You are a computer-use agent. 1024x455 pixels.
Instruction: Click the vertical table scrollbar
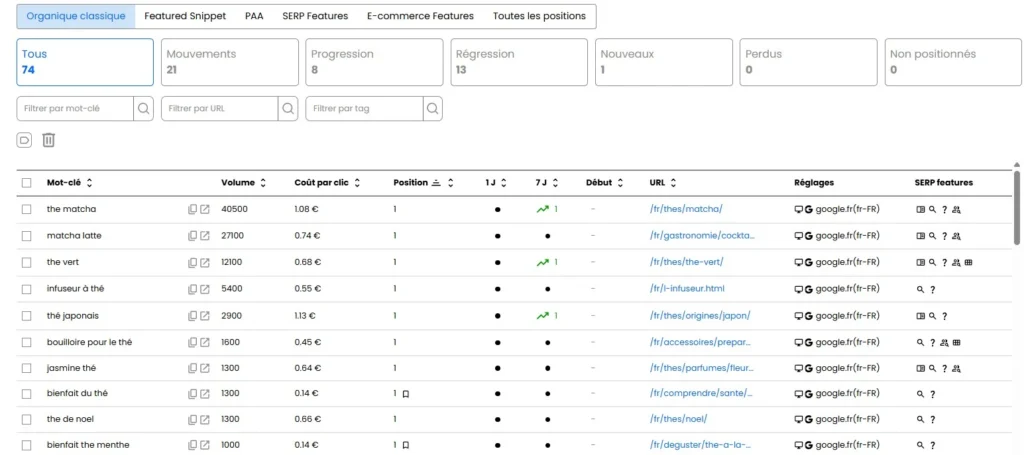[x=1017, y=208]
